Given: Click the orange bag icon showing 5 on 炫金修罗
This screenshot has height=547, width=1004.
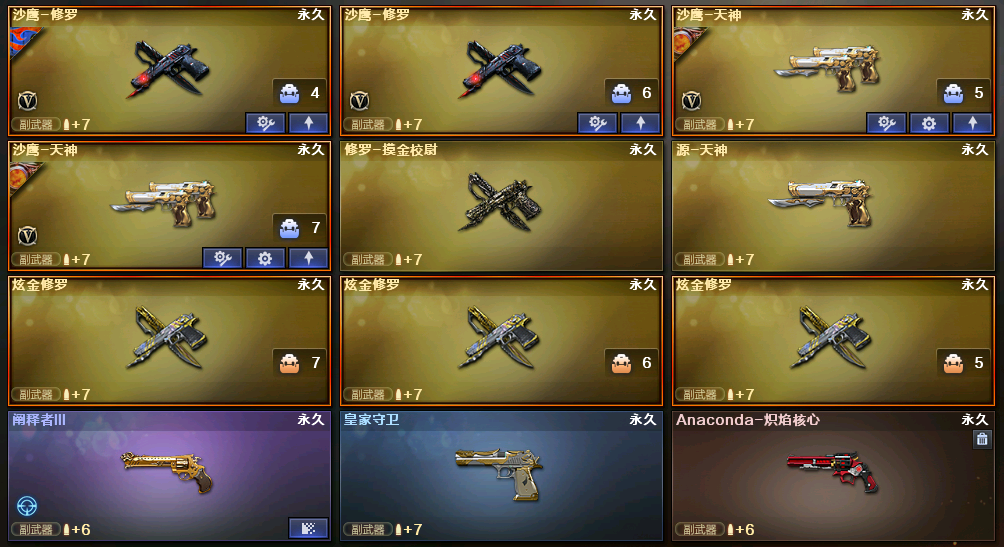Looking at the screenshot, I should pyautogui.click(x=953, y=363).
